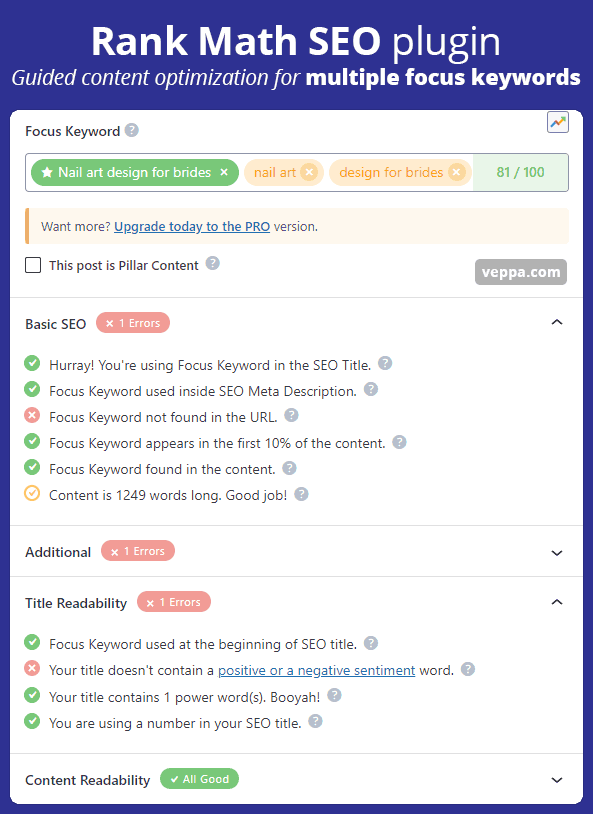Open the trends chart icon
The width and height of the screenshot is (593, 814).
coord(558,123)
